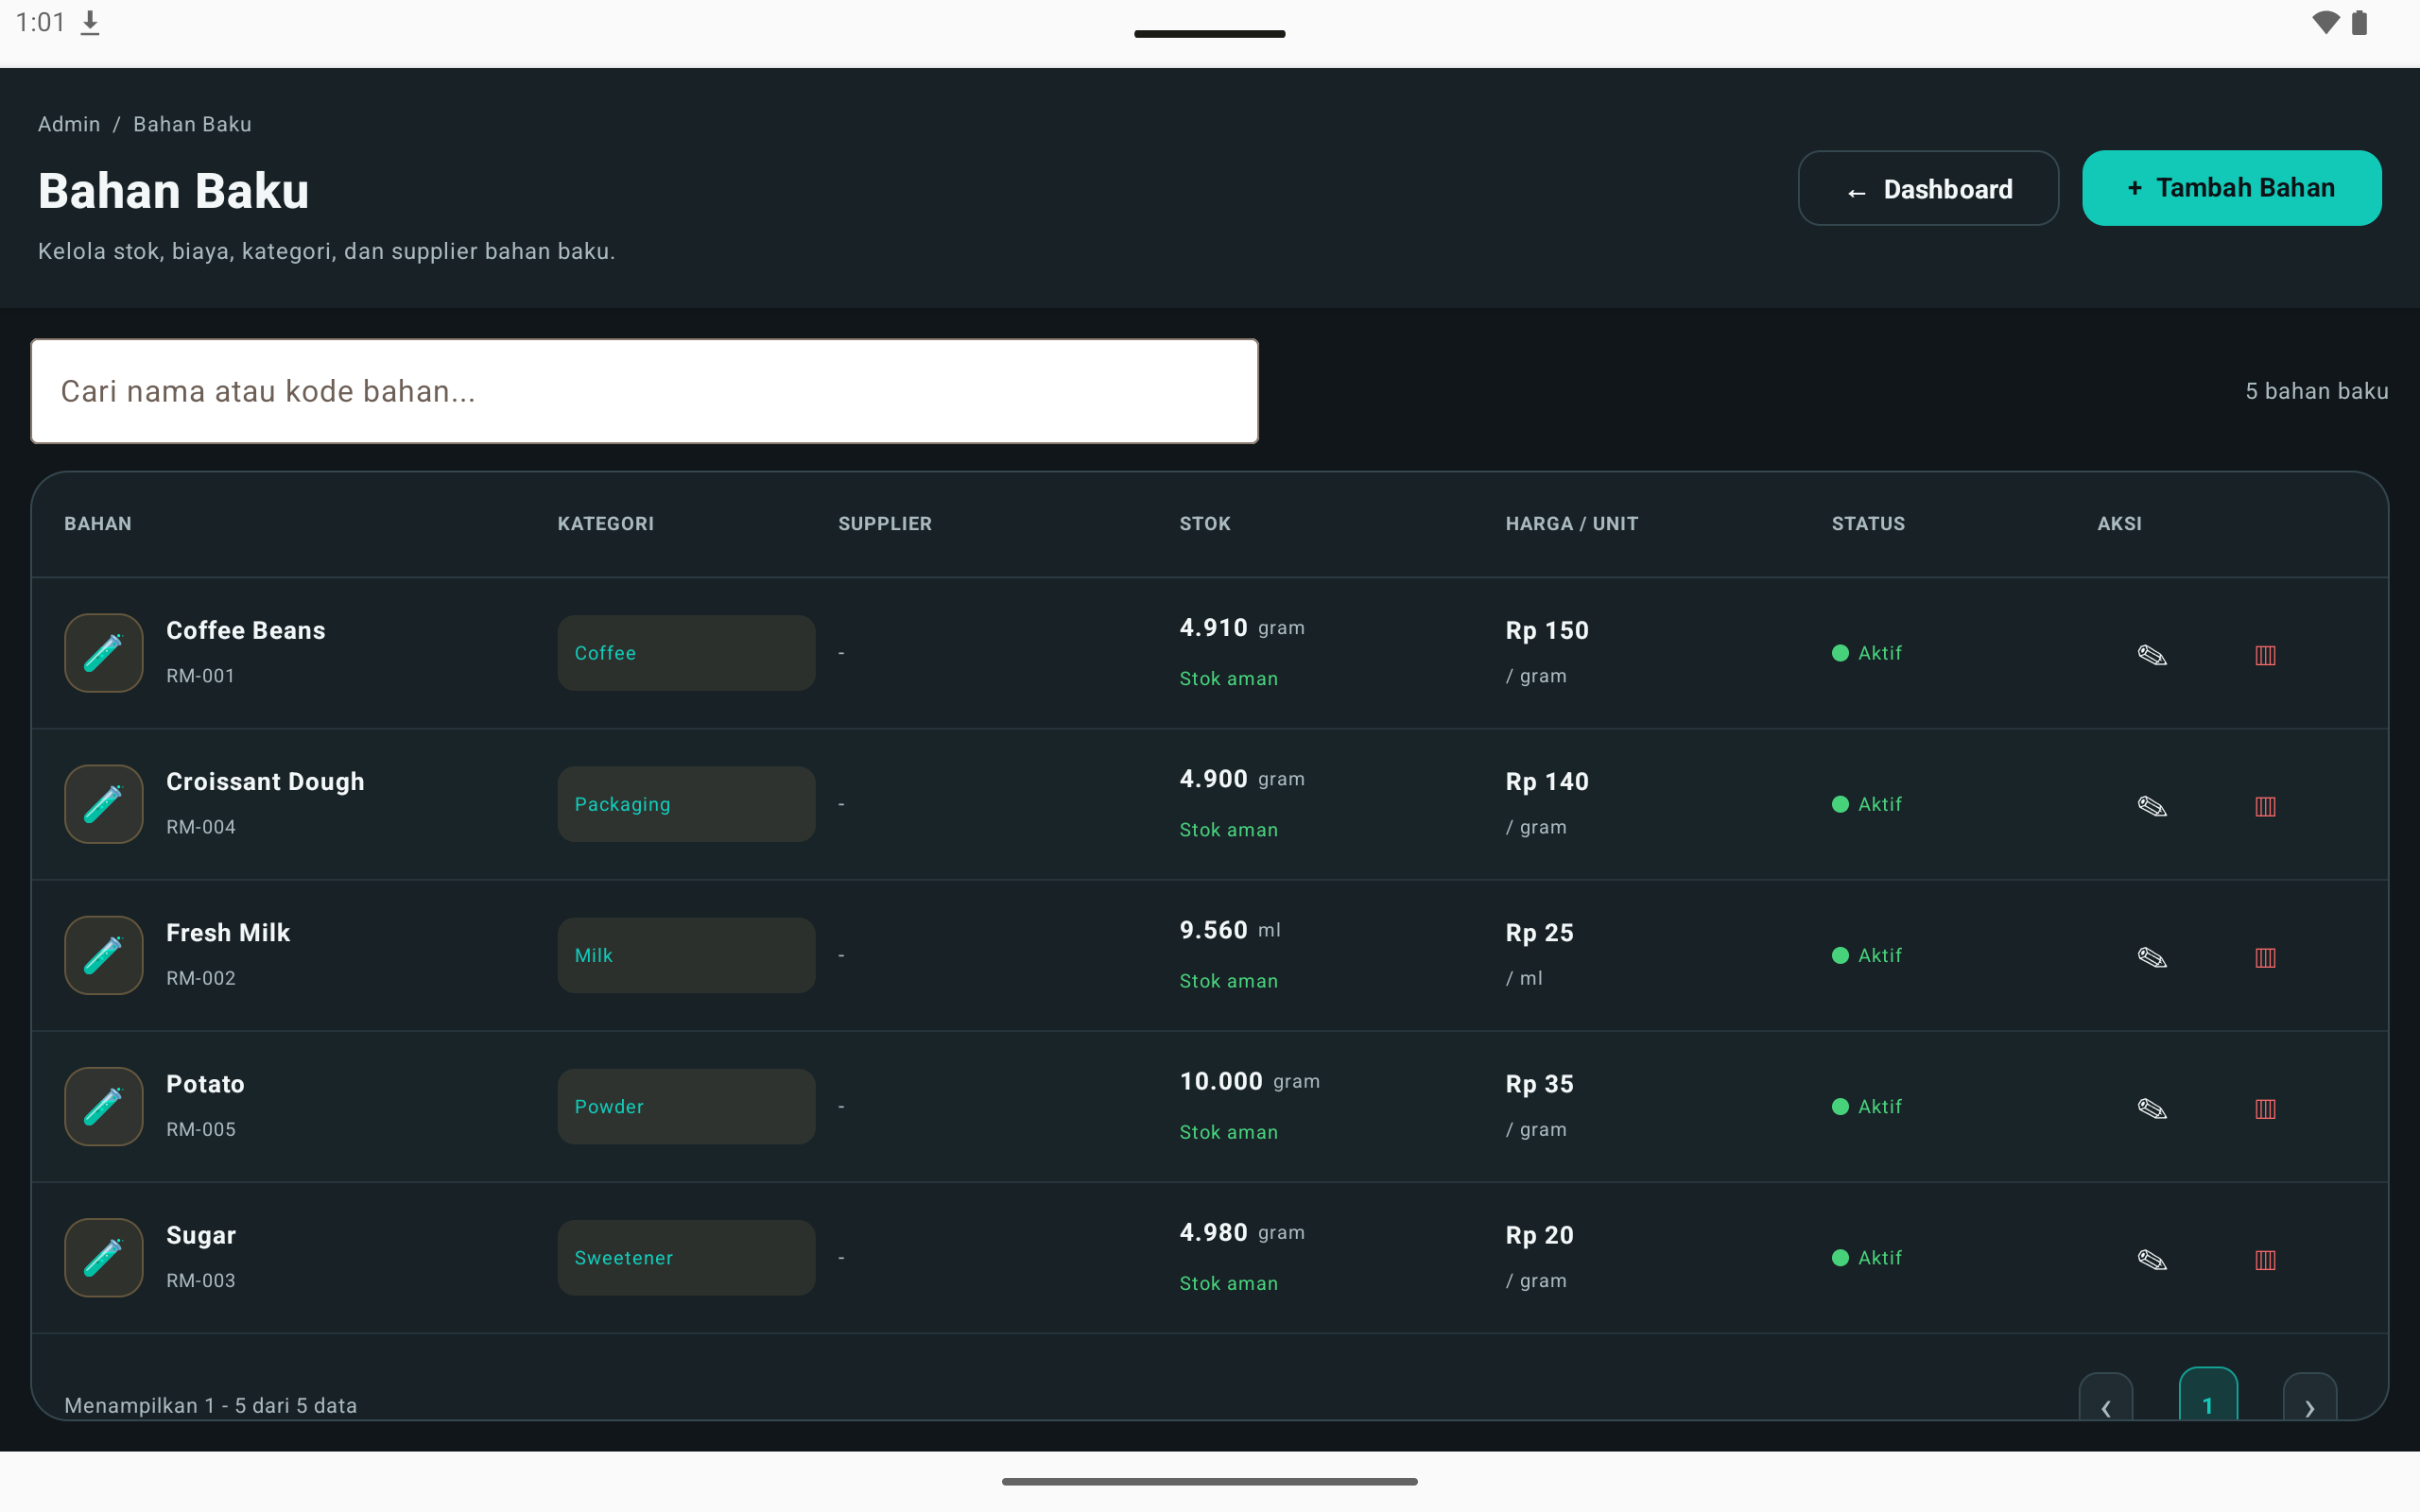Click the Fresh Milk test tube icon
Screen dimensions: 2420x1512
click(x=104, y=955)
